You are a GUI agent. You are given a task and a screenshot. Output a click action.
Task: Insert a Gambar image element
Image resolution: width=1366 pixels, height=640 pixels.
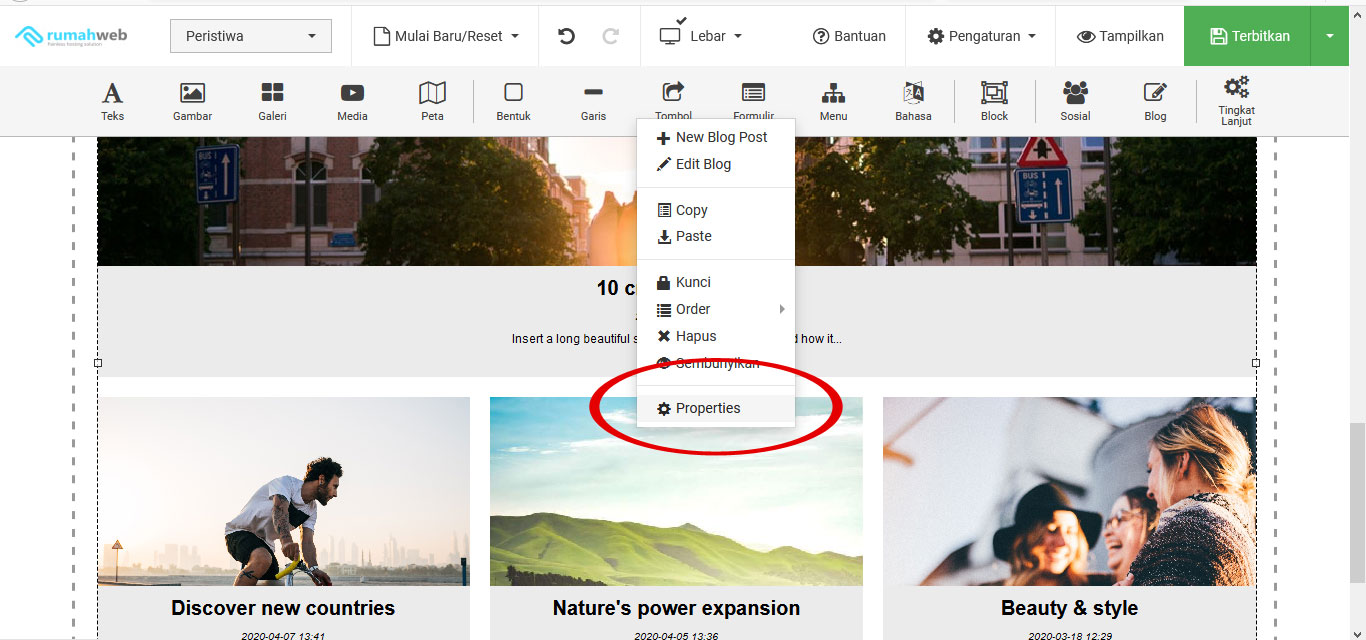(x=192, y=102)
